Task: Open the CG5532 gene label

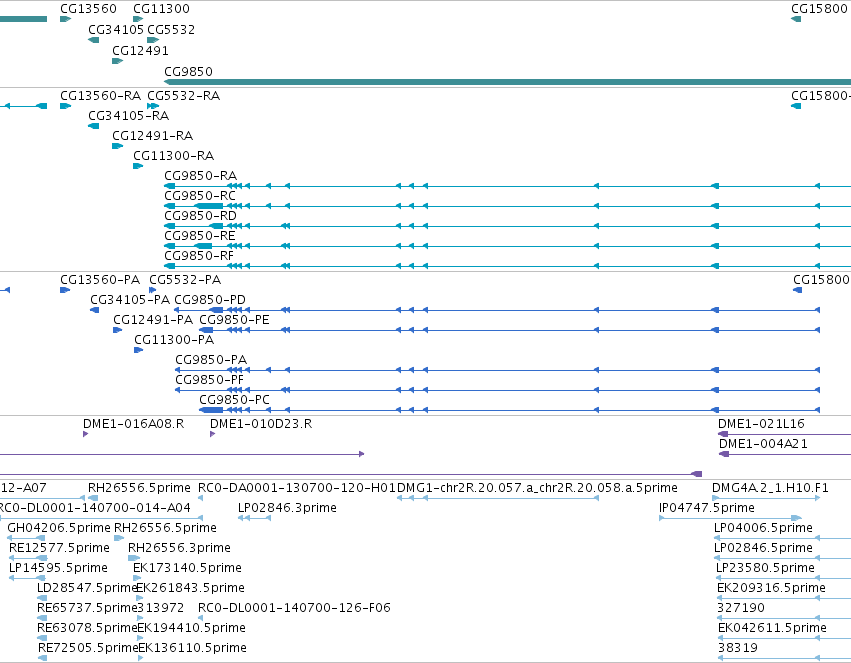Action: 171,29
